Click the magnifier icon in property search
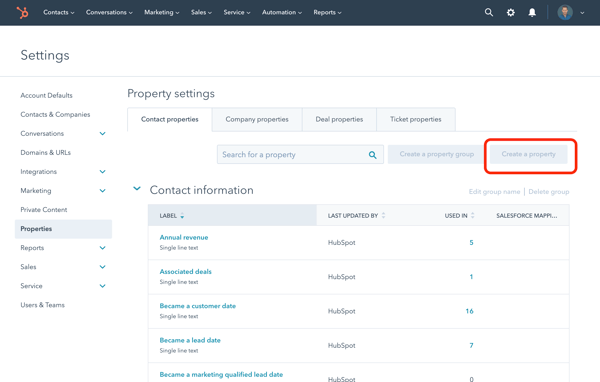The width and height of the screenshot is (600, 382). [x=372, y=155]
